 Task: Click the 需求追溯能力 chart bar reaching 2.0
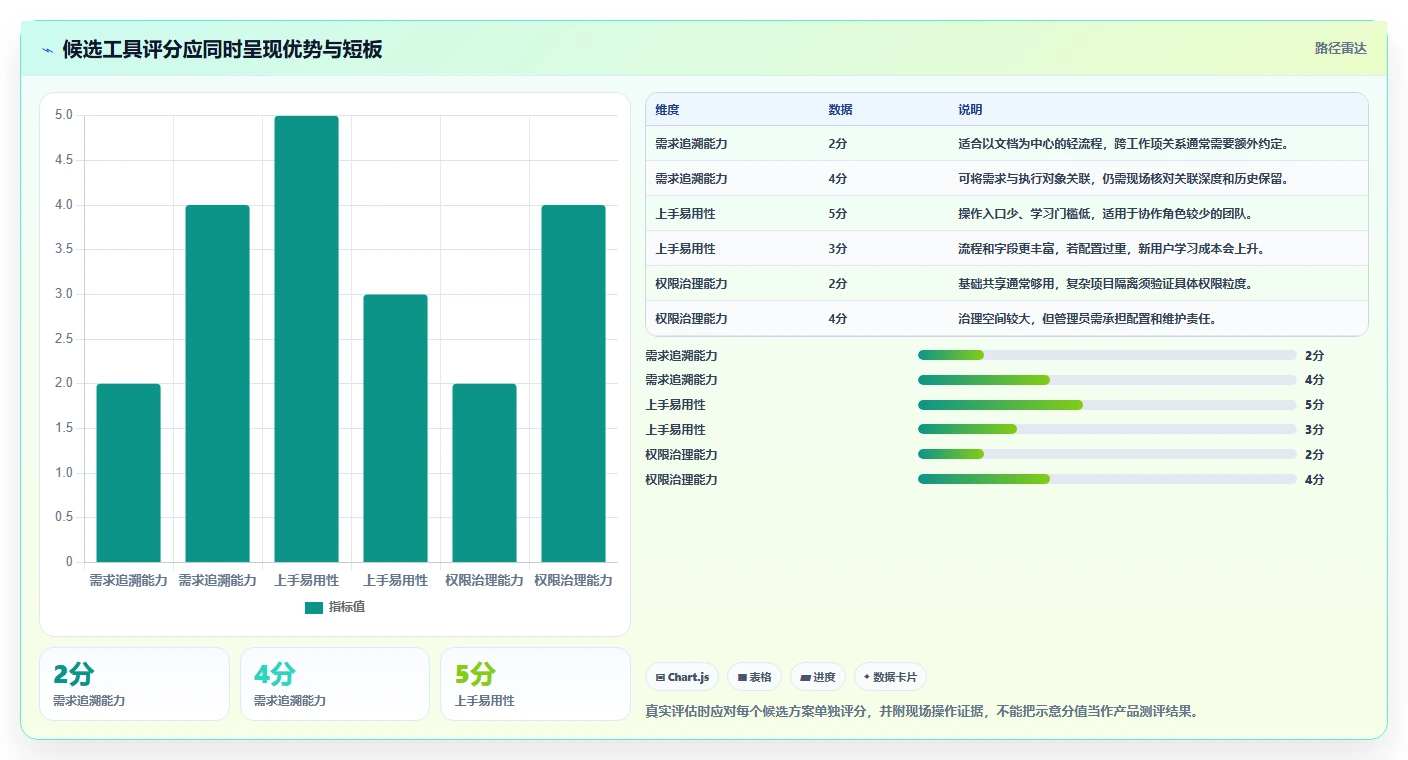[129, 473]
